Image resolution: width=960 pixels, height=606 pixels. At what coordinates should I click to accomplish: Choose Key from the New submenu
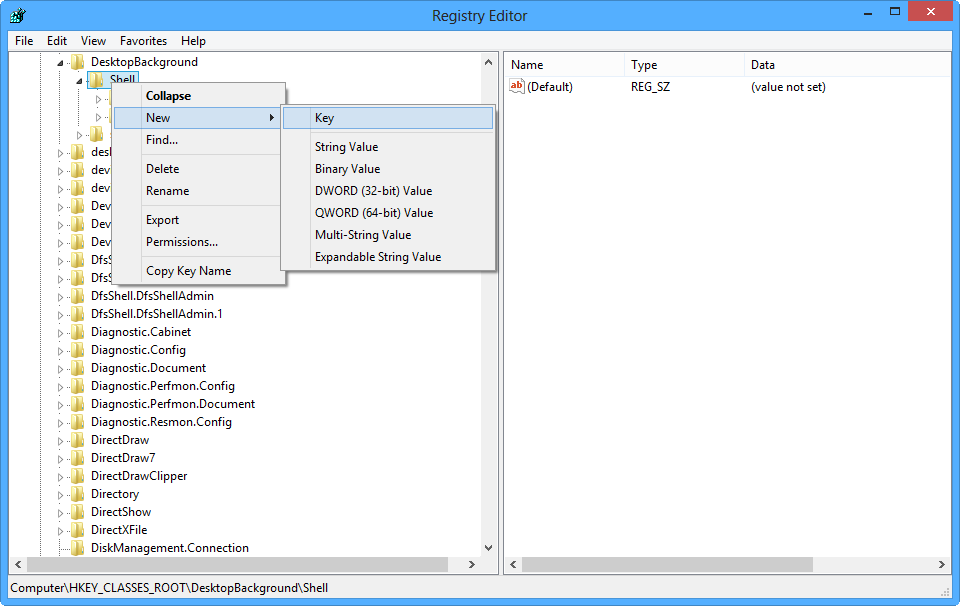click(x=388, y=118)
